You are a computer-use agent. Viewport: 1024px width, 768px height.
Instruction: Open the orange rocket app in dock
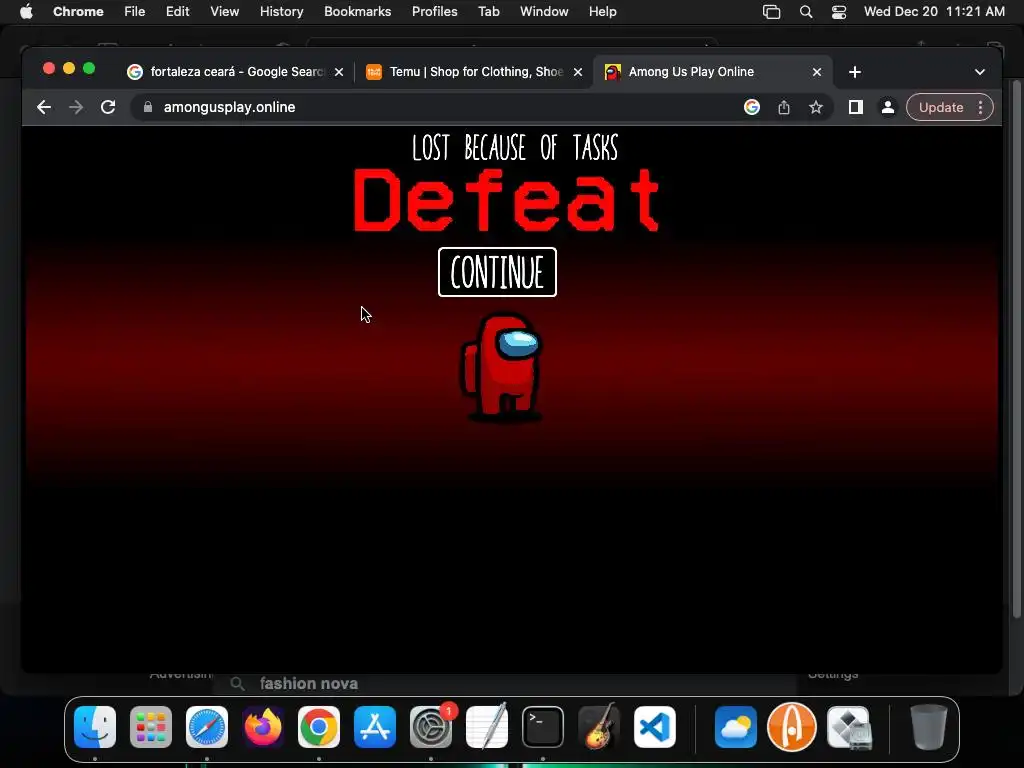[x=792, y=727]
